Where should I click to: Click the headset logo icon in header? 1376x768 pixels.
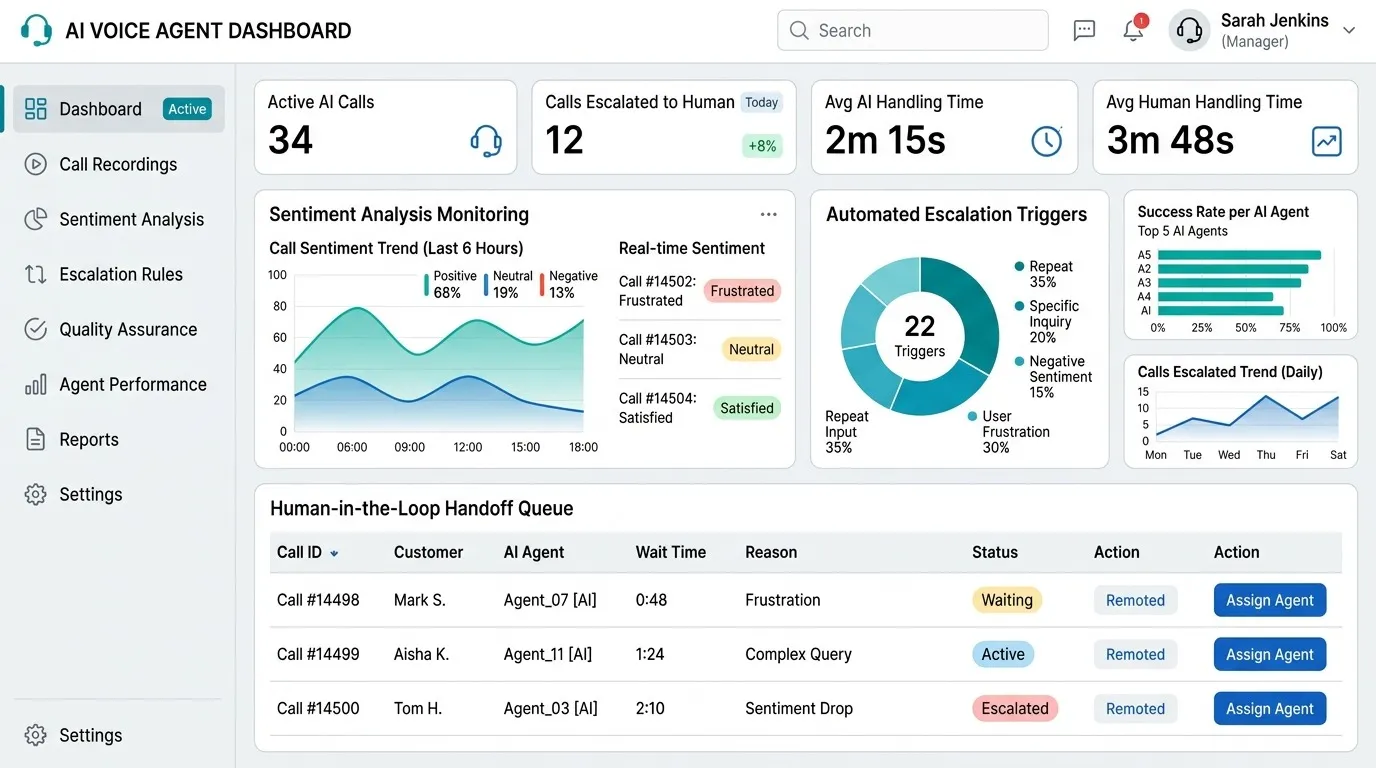pos(36,30)
